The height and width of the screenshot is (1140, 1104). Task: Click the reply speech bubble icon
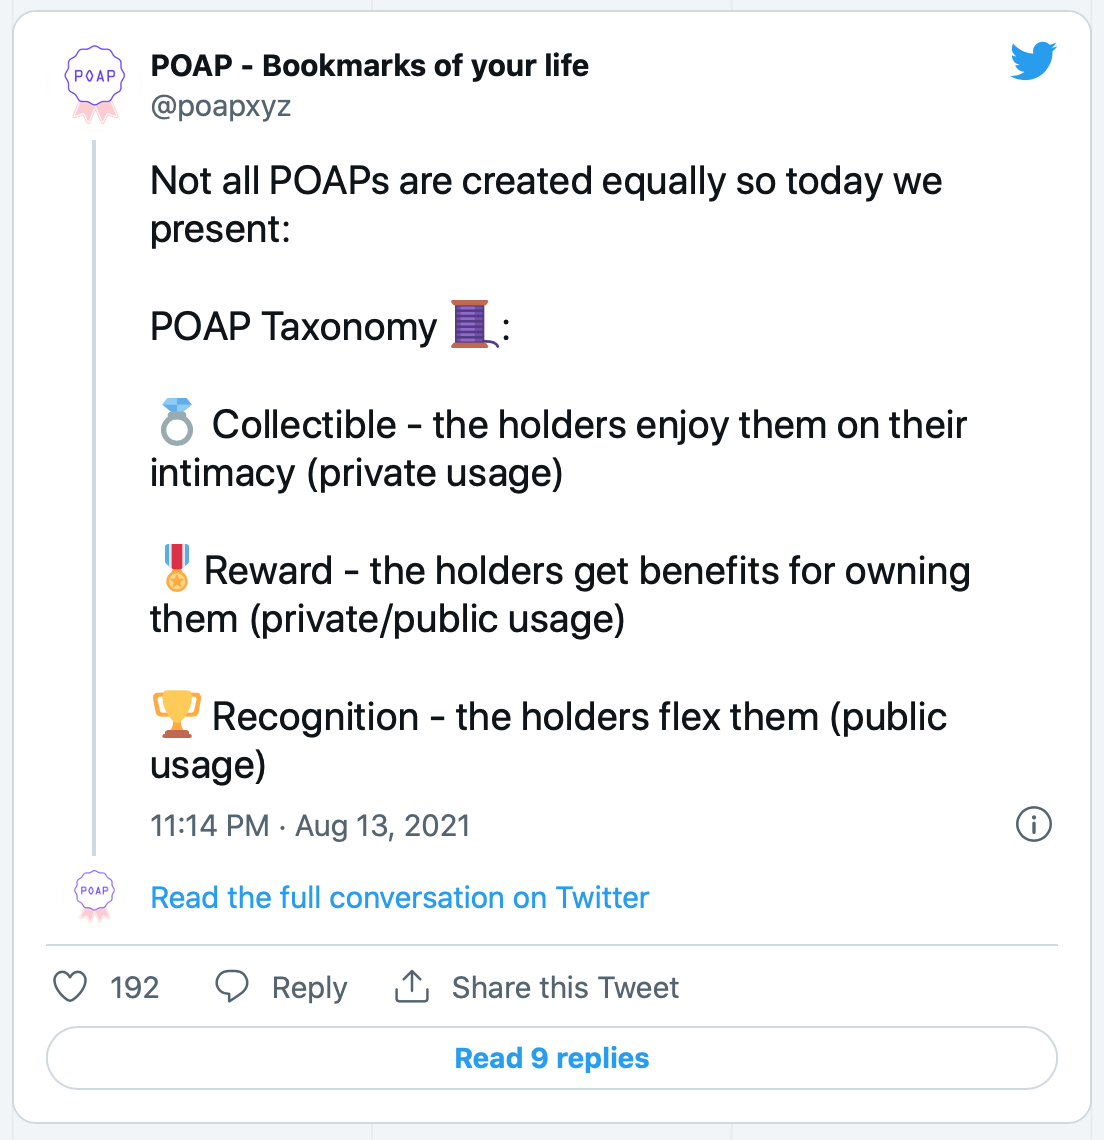point(232,987)
